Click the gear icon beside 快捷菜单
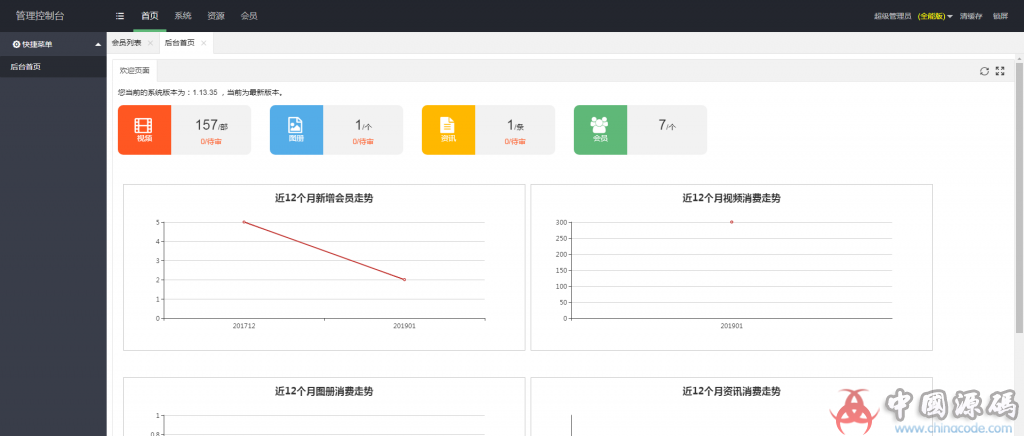 tap(16, 44)
